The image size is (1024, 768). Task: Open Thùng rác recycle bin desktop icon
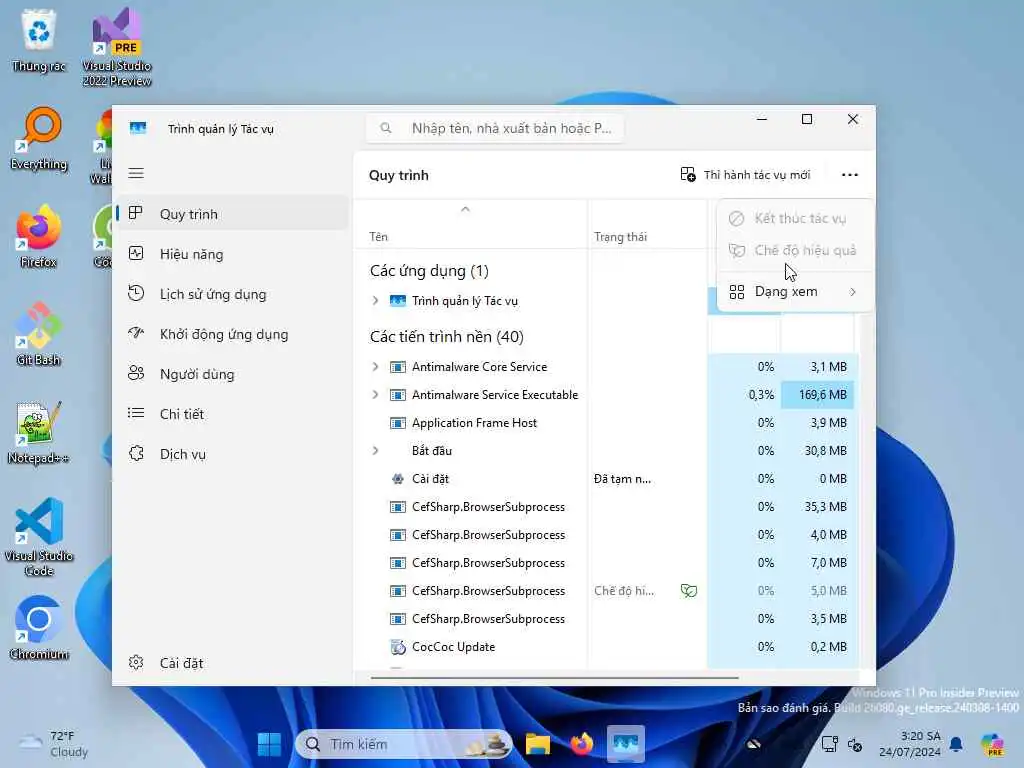tap(39, 41)
